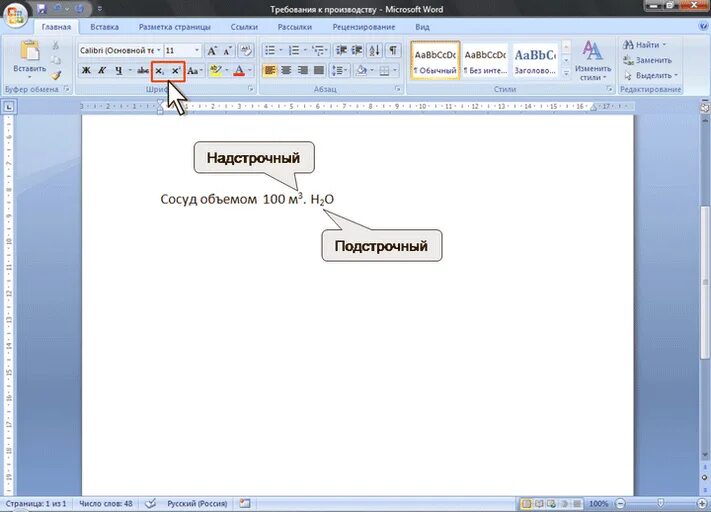Justify the paragraph text
711x512 pixels.
pyautogui.click(x=319, y=70)
